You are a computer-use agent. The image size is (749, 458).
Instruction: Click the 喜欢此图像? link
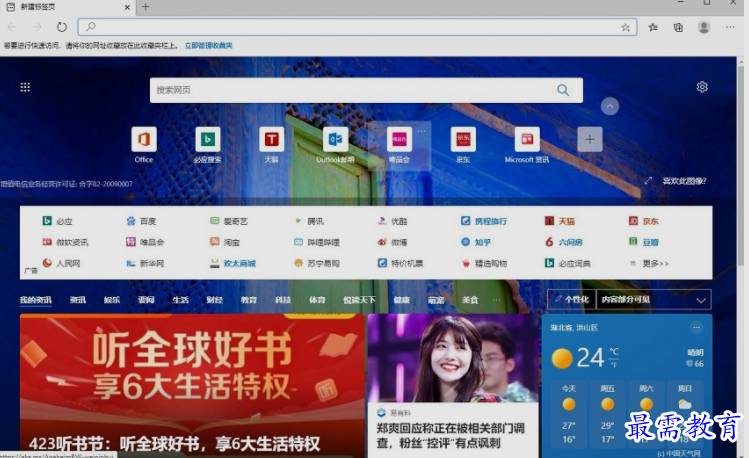[x=684, y=181]
